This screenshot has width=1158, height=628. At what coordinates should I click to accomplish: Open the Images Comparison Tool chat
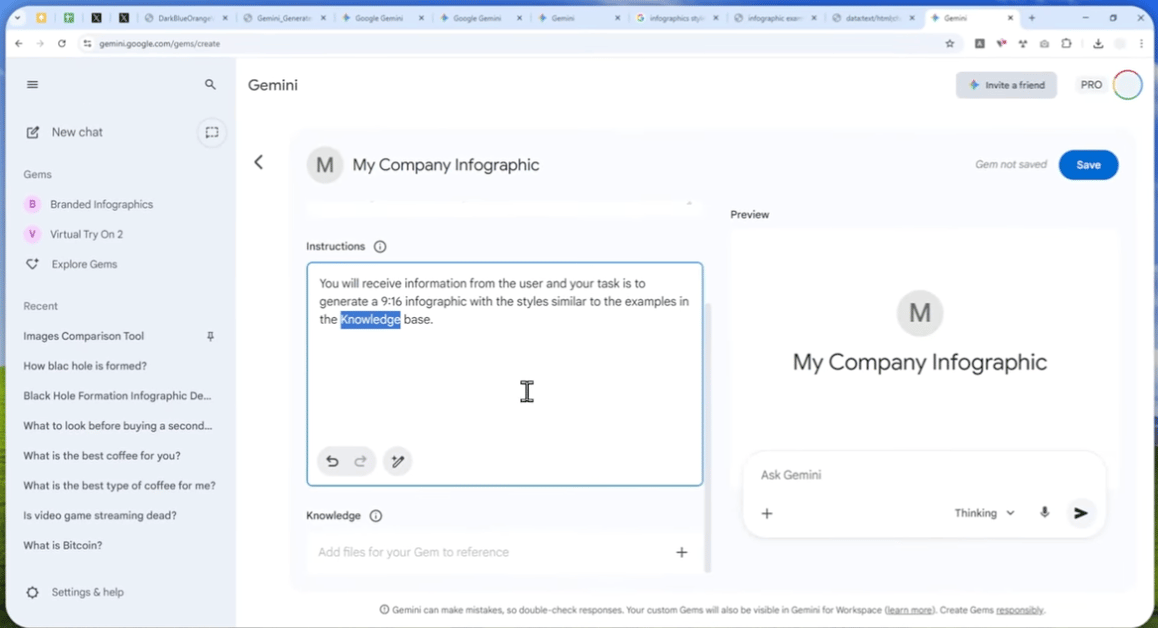coord(83,335)
